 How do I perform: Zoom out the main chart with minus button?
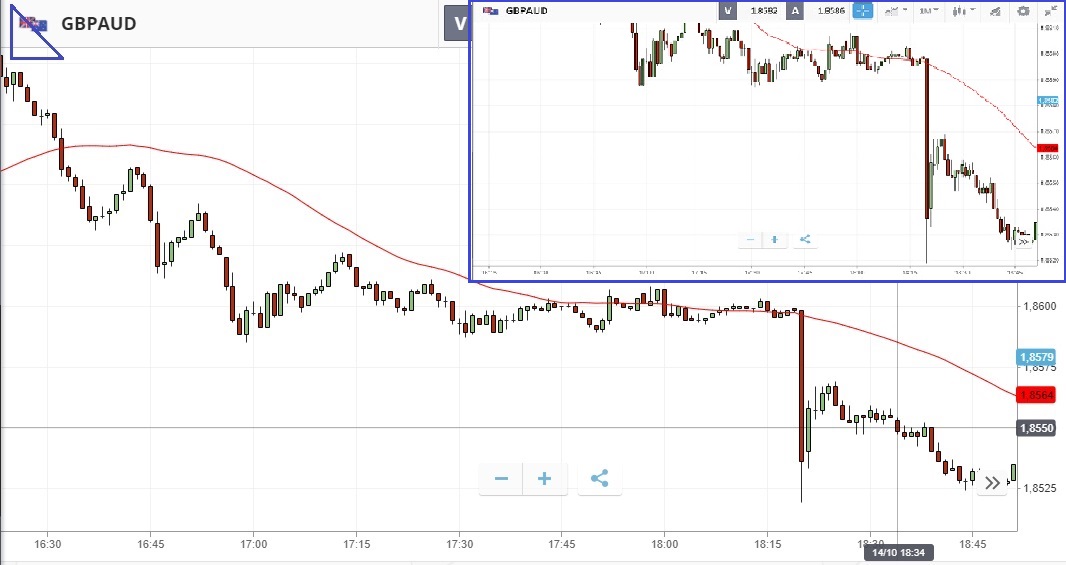point(501,479)
